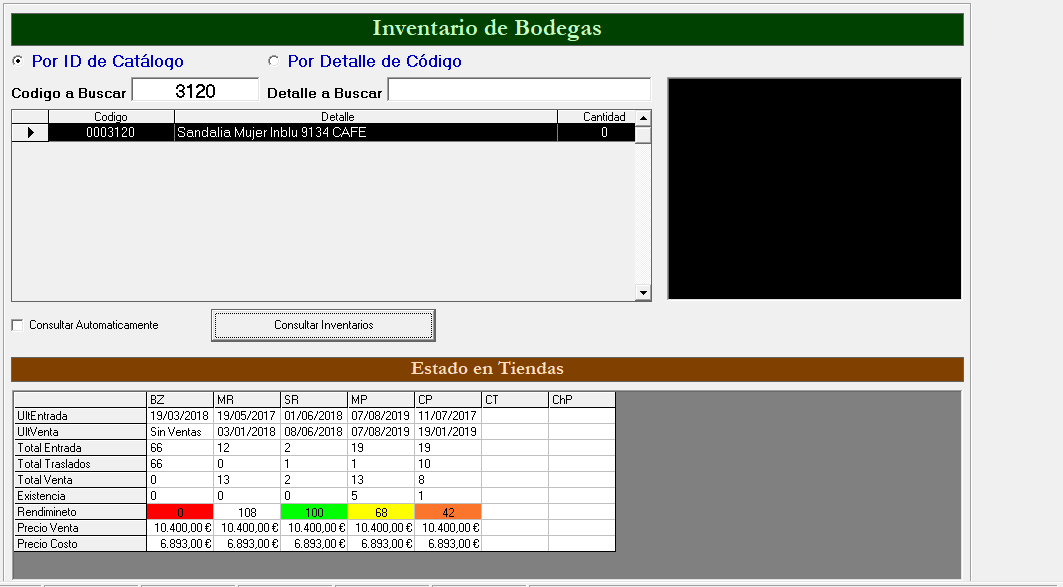The height and width of the screenshot is (587, 1063).
Task: Click the Codigo column header
Action: pyautogui.click(x=111, y=117)
